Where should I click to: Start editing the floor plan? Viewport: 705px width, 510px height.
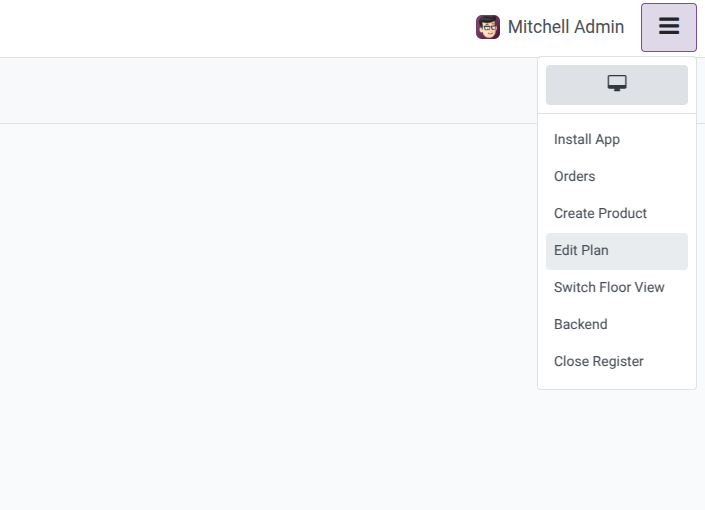pos(581,250)
